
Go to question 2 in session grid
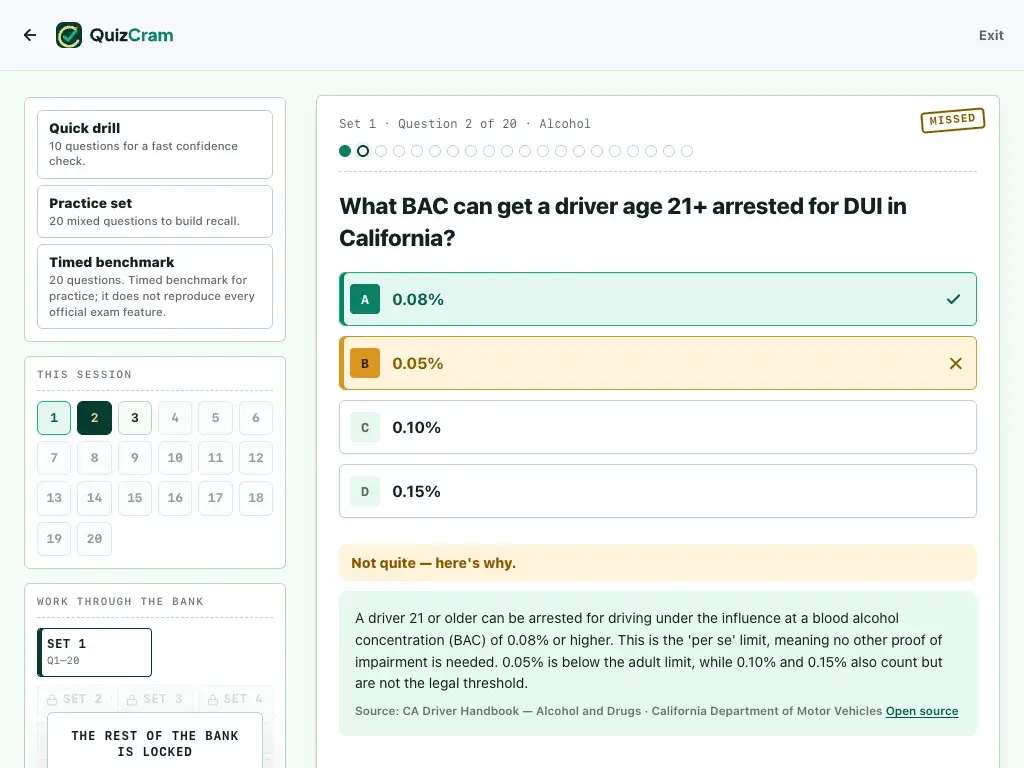(x=95, y=418)
